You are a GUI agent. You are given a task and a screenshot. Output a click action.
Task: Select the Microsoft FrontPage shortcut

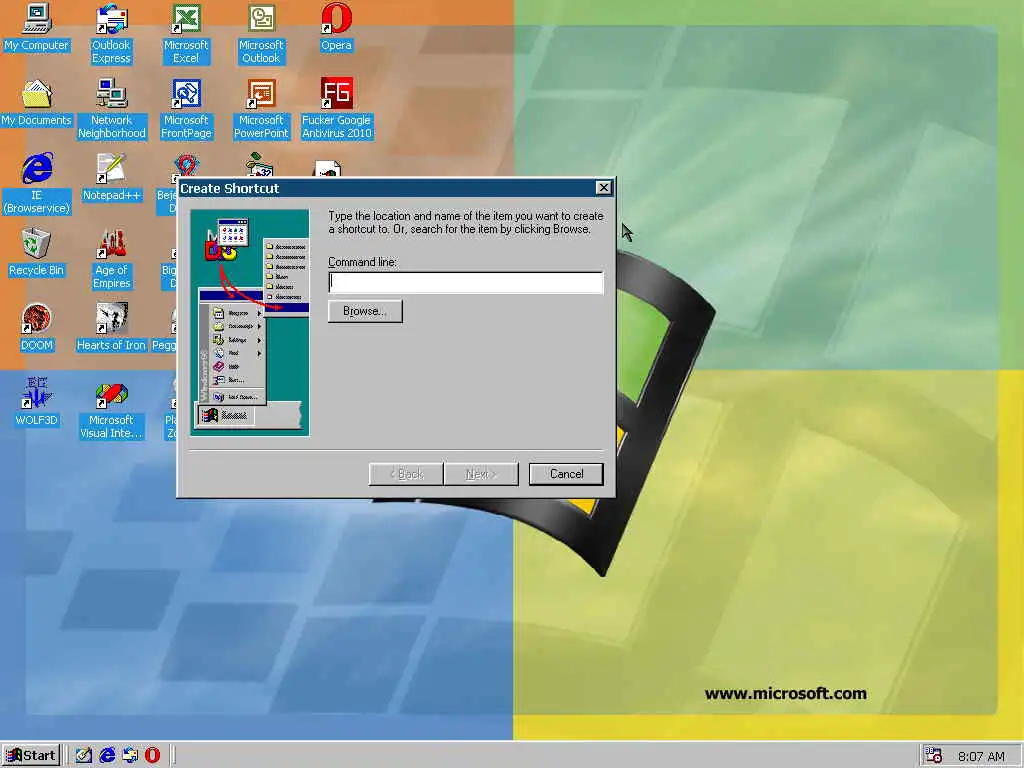(x=186, y=109)
